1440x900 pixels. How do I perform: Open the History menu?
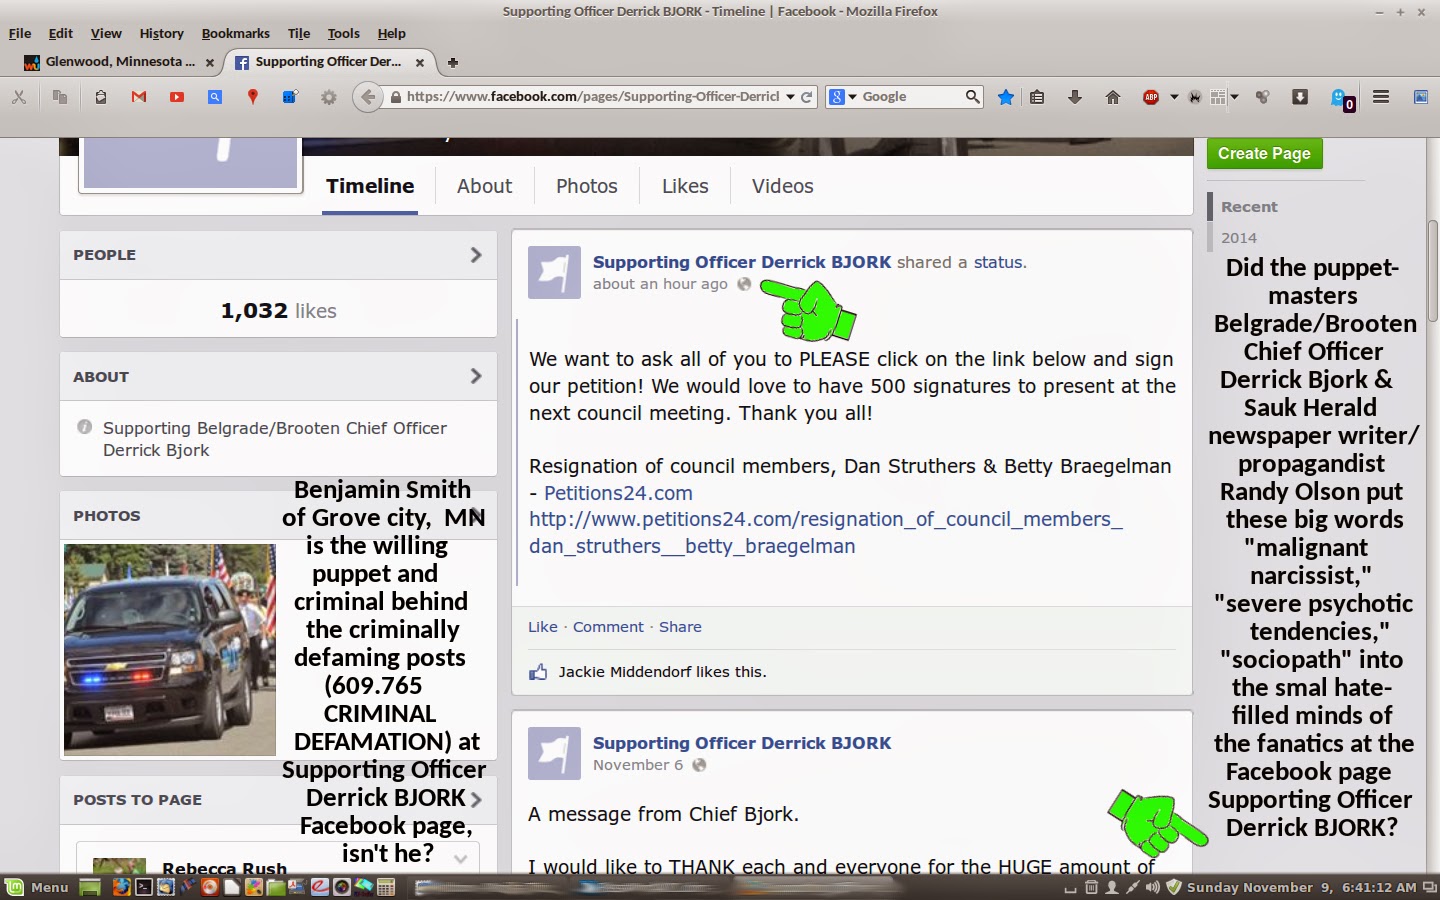161,33
